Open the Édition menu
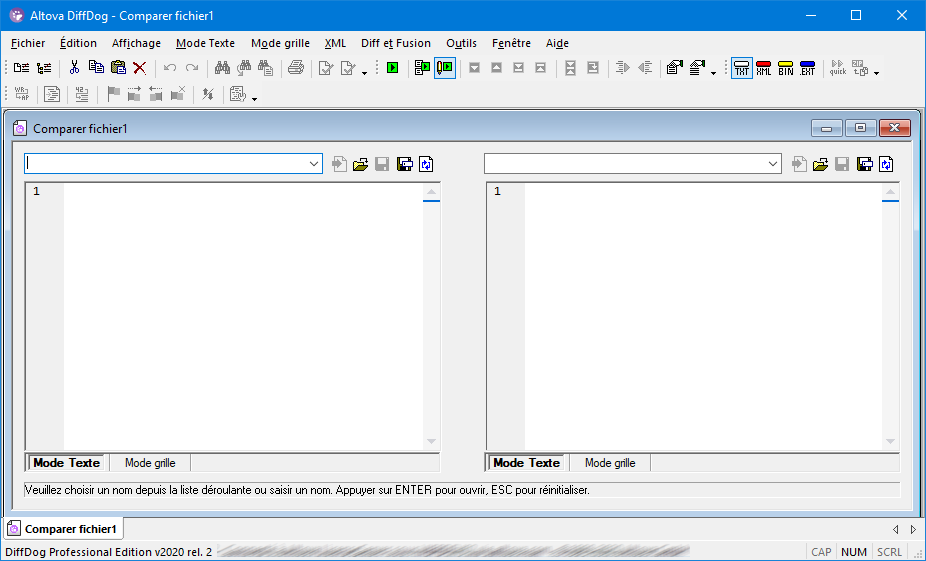 point(78,43)
